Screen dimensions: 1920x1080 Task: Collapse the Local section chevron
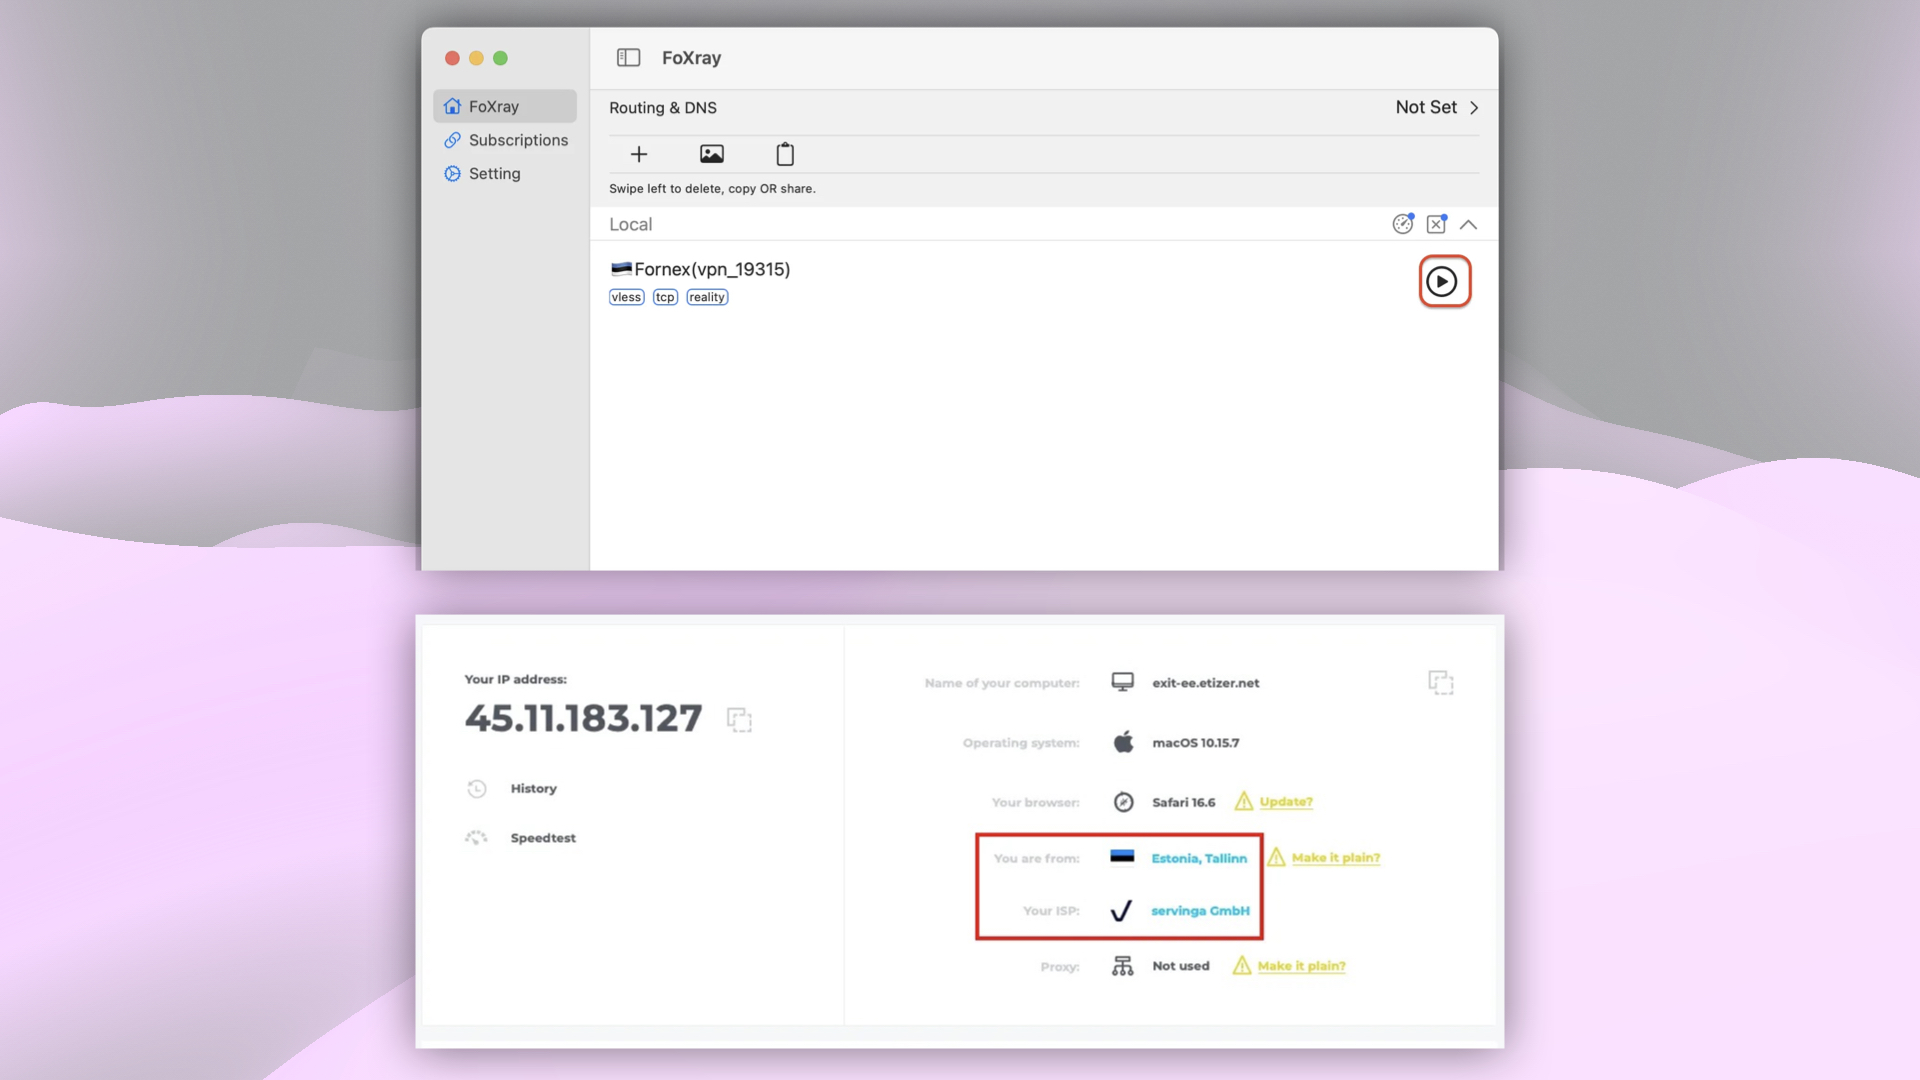[1469, 223]
